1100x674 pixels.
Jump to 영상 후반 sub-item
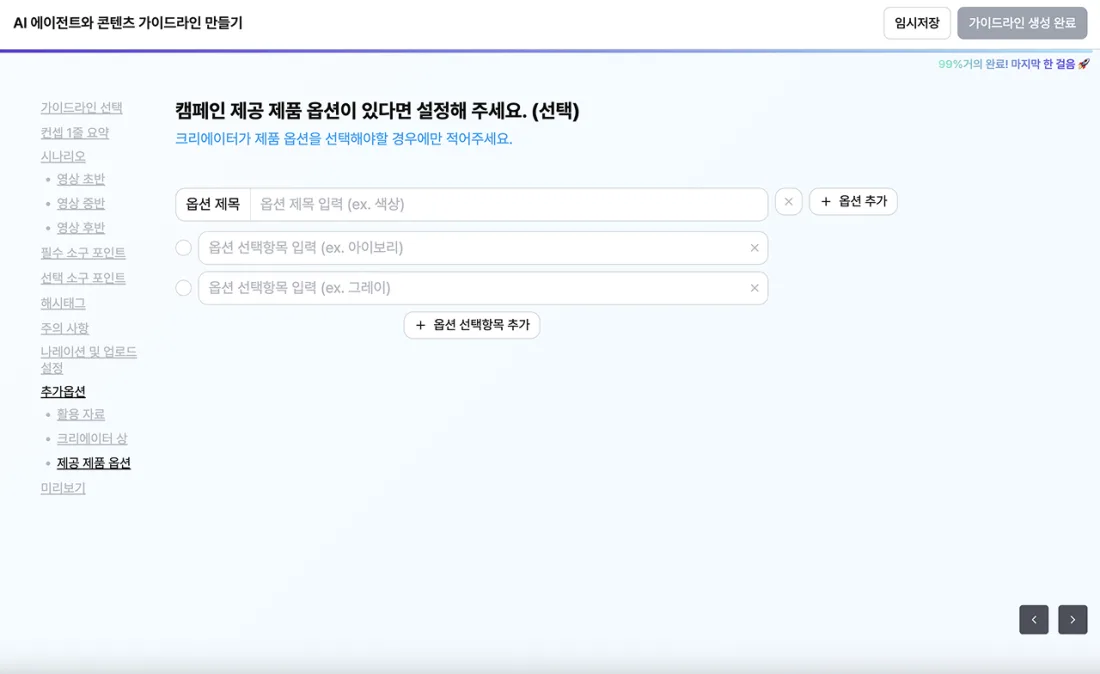point(81,228)
